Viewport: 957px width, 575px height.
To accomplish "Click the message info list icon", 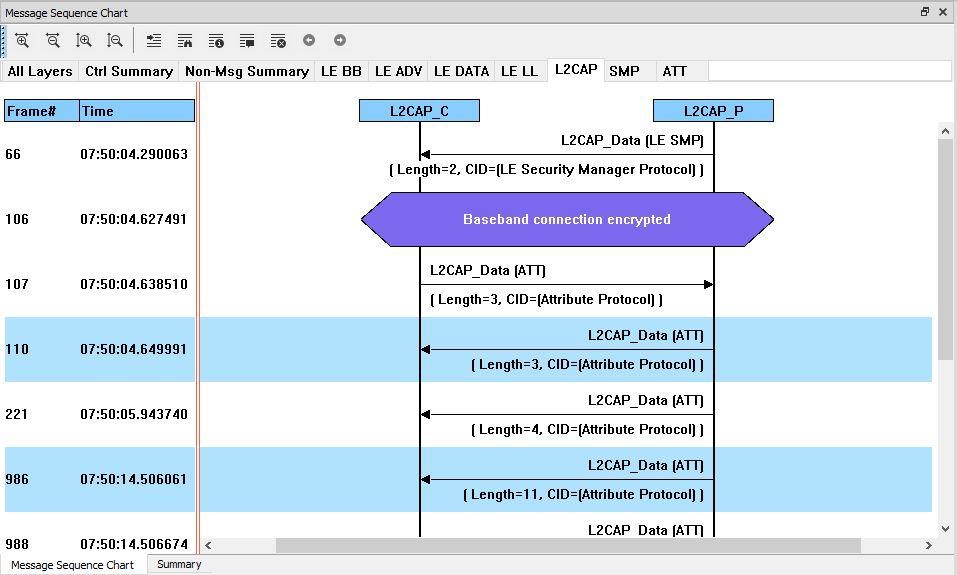I will point(216,41).
